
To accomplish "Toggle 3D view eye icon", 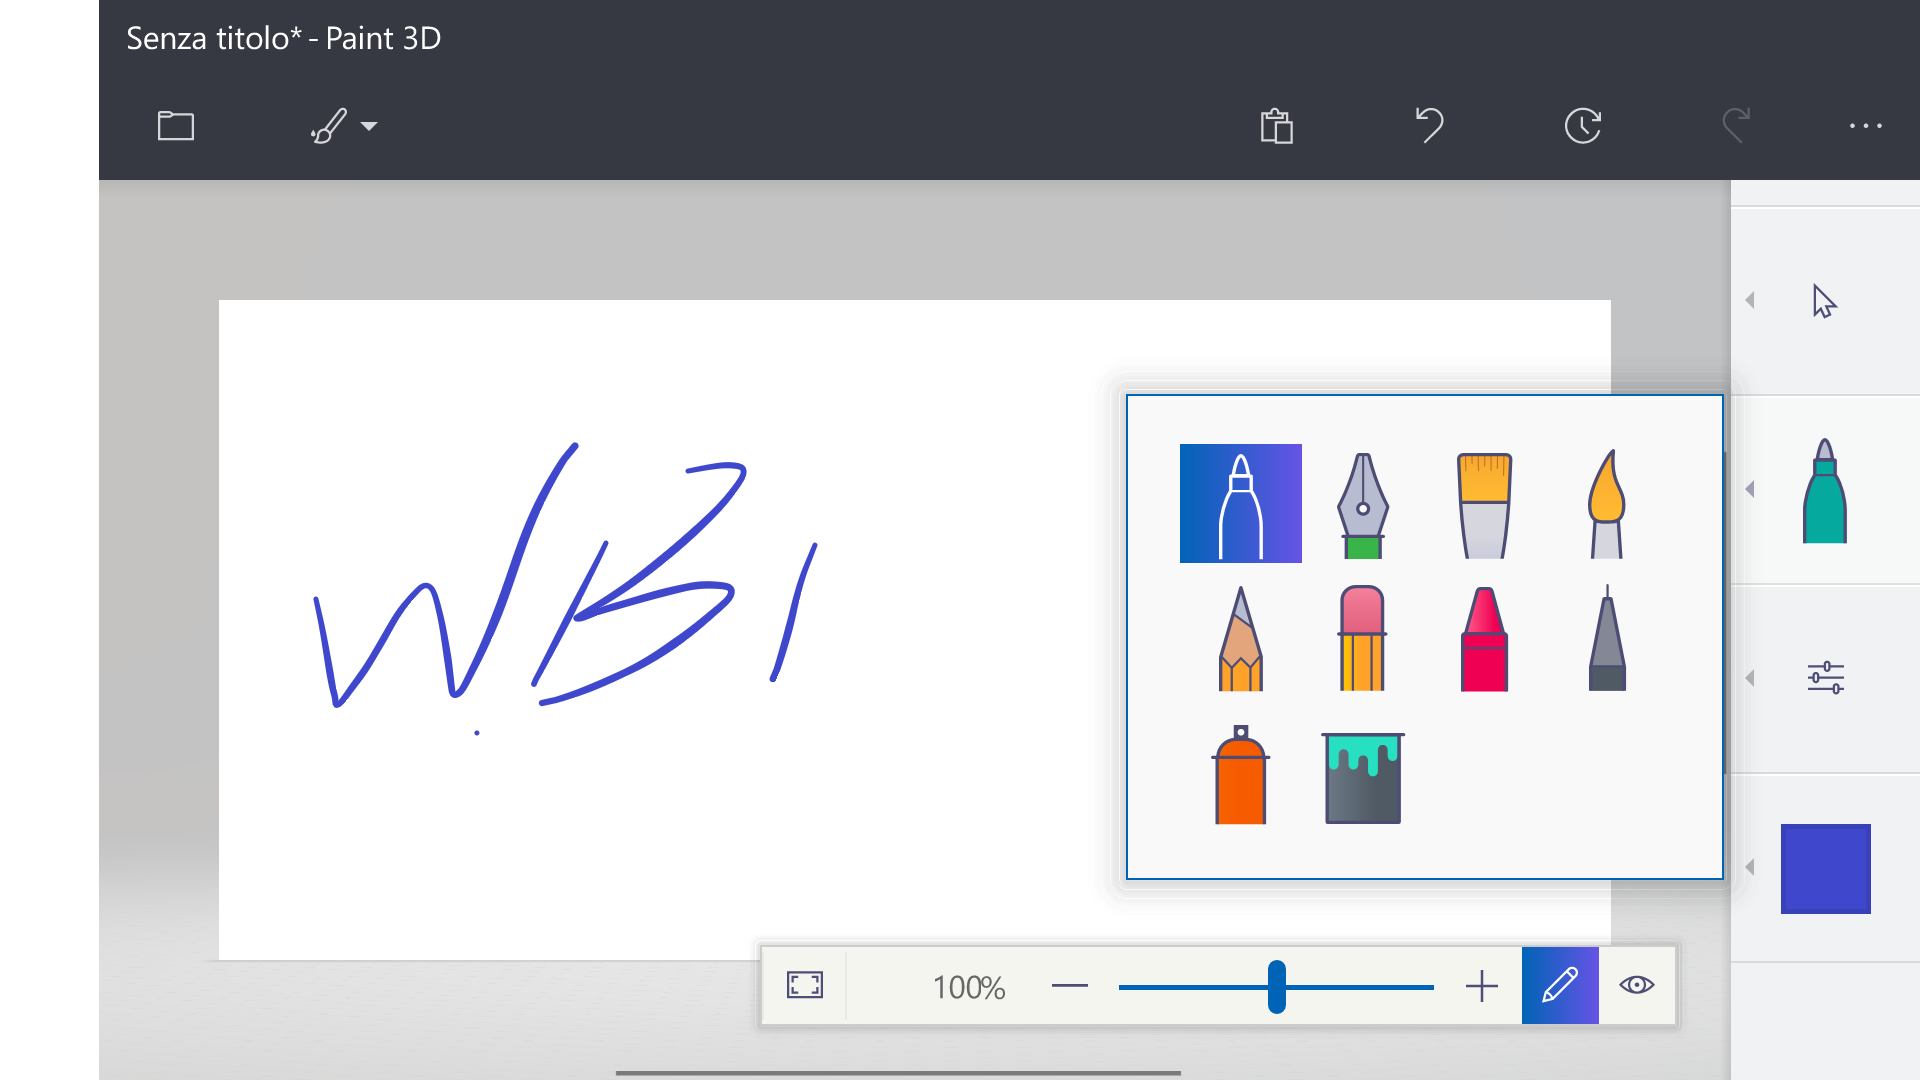I will pyautogui.click(x=1636, y=986).
